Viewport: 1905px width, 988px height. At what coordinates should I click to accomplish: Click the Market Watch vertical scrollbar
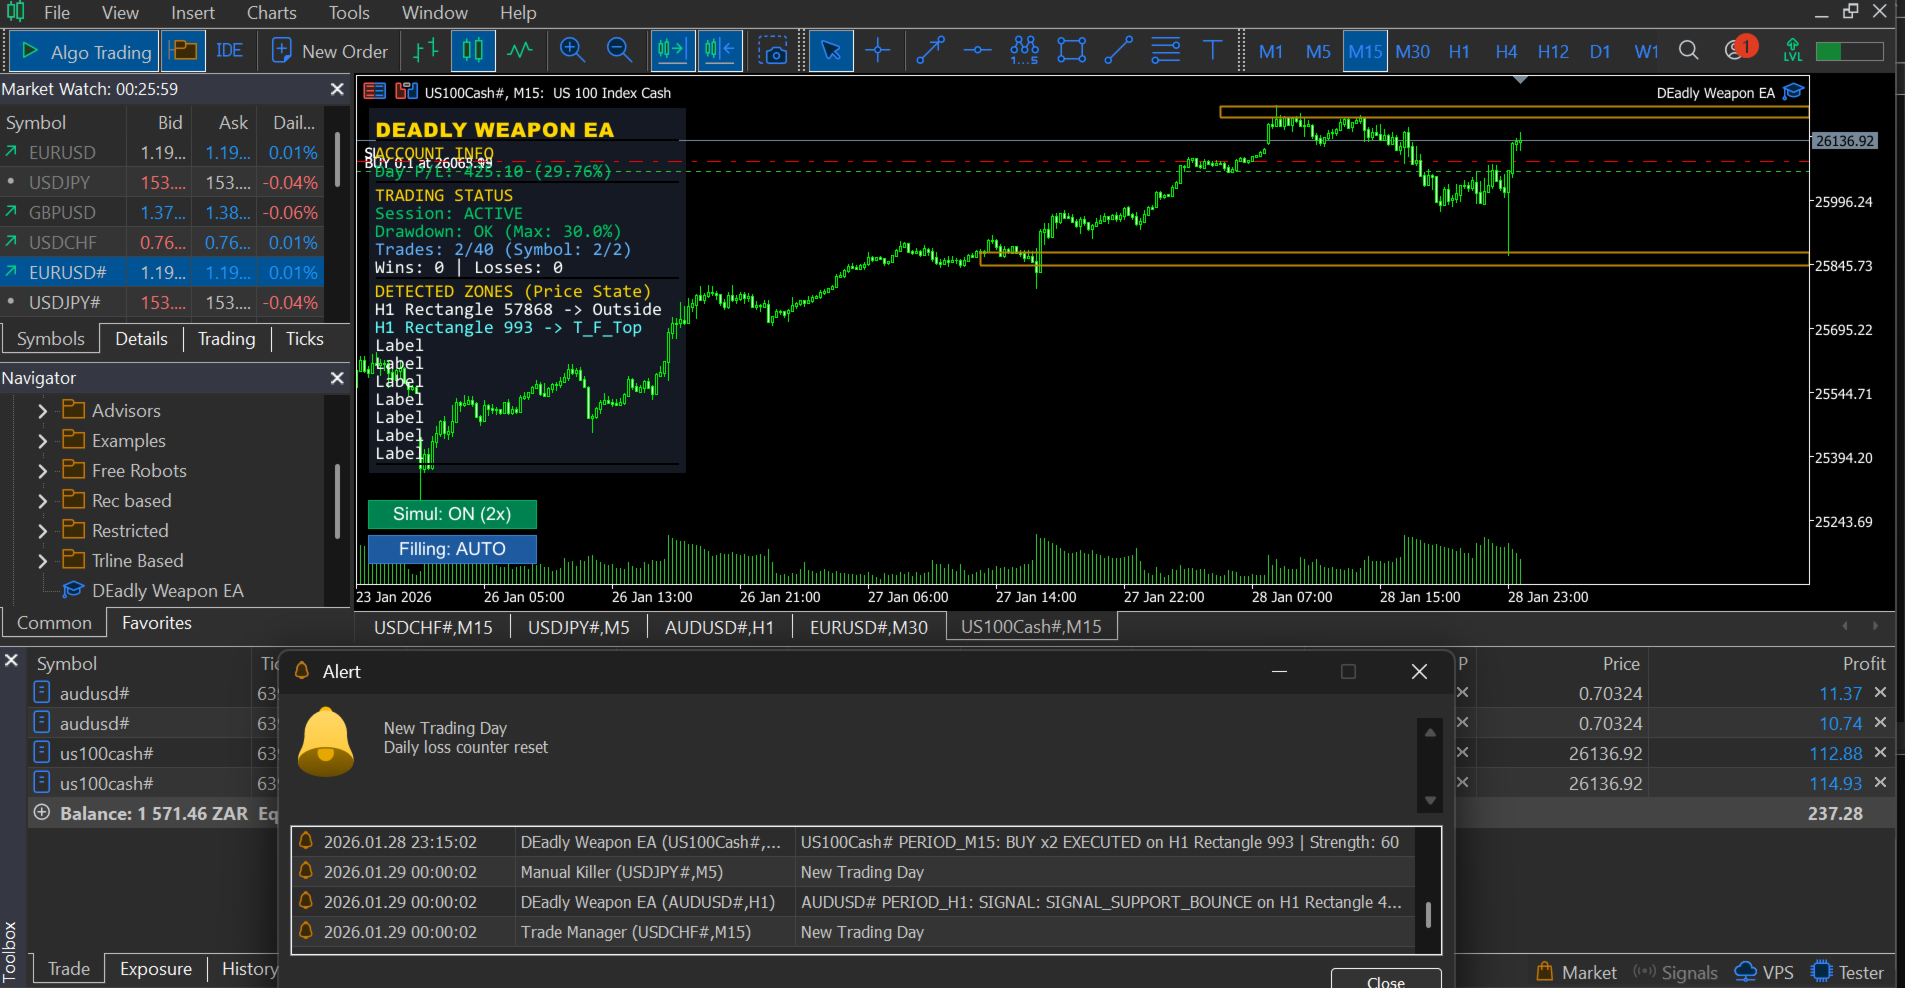pos(337,161)
